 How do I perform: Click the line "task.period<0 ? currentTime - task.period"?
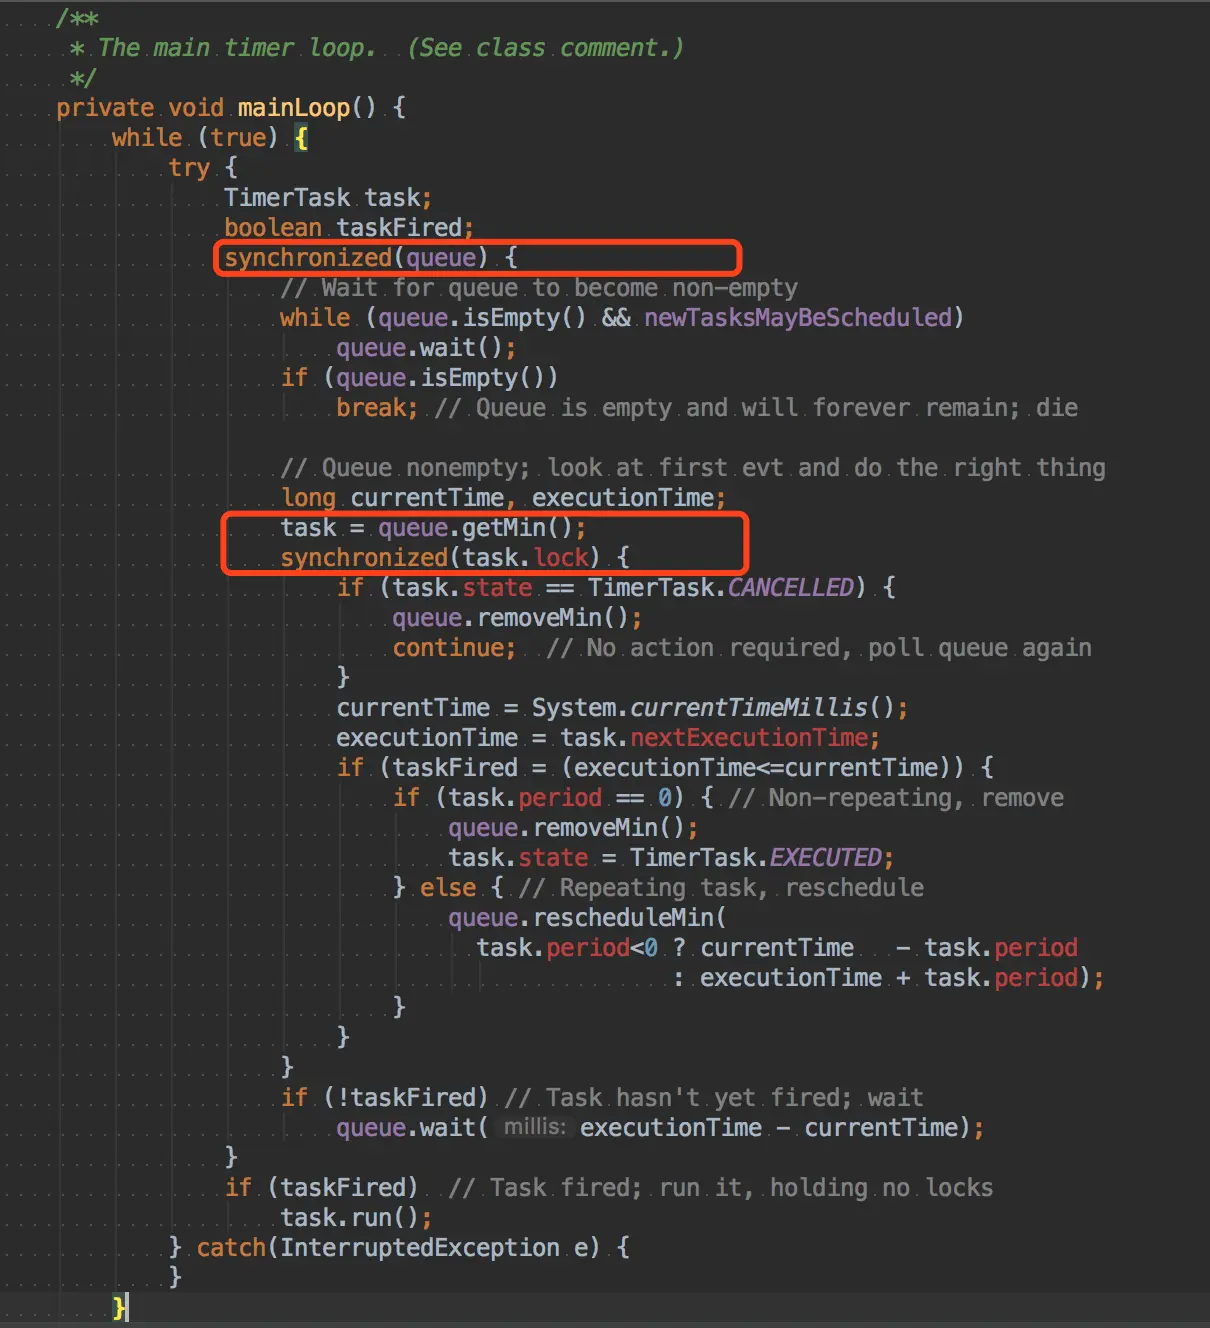point(777,948)
